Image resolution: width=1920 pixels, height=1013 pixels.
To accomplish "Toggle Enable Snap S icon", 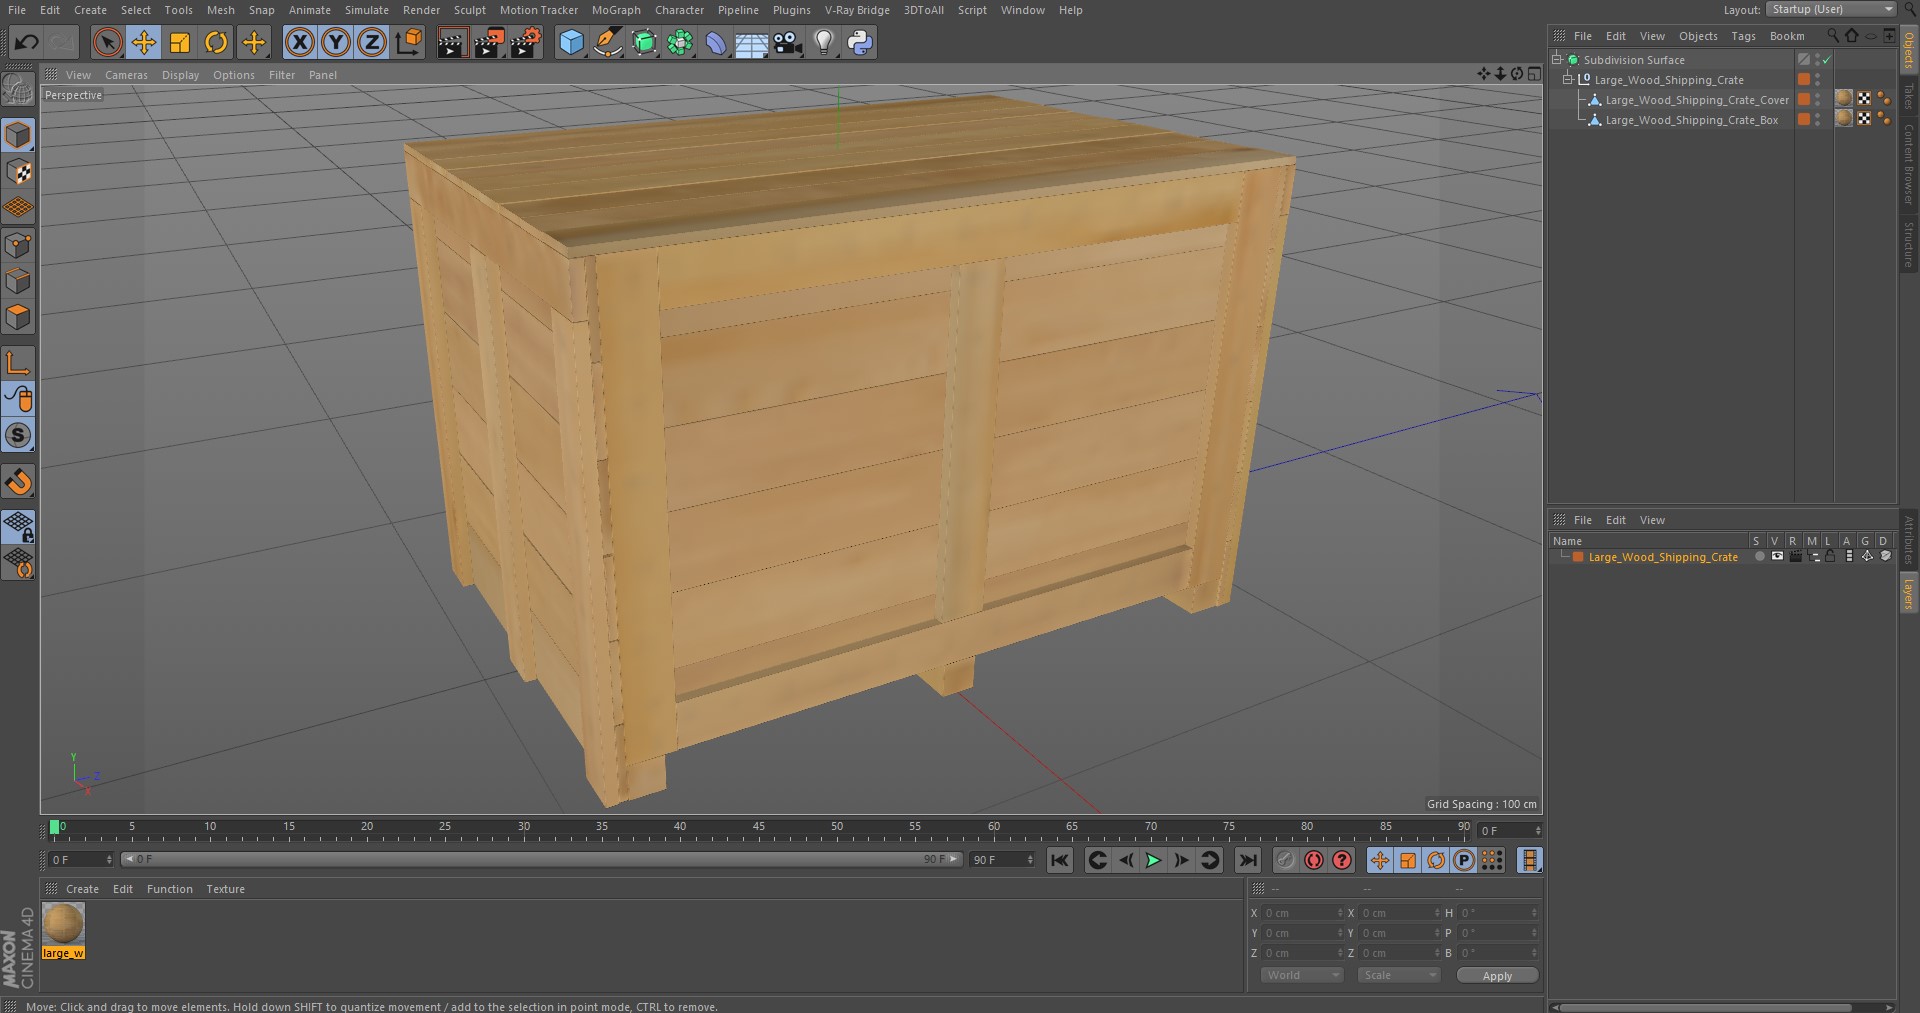I will [18, 435].
